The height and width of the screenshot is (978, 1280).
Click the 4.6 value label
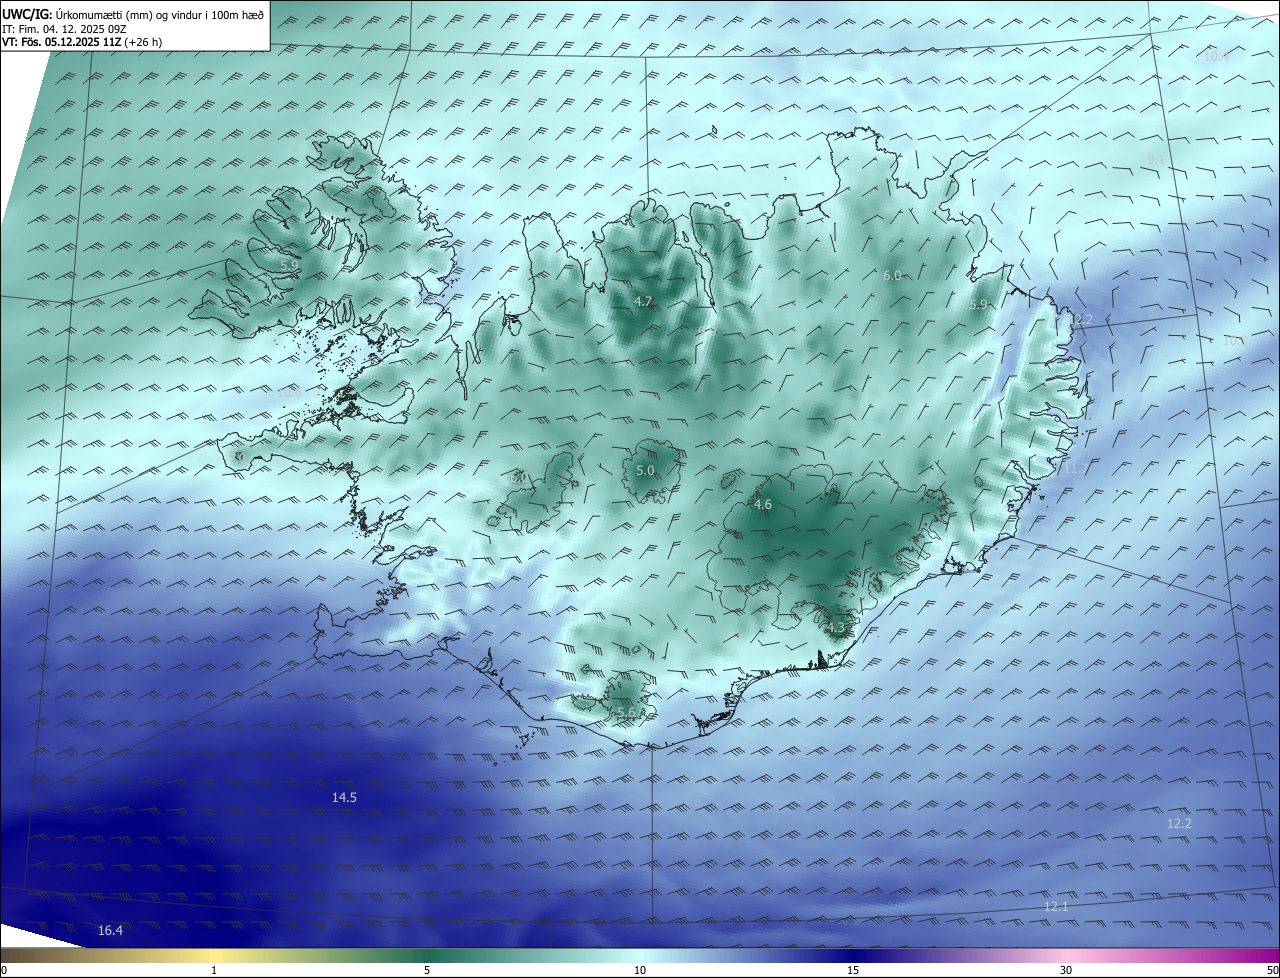(763, 505)
